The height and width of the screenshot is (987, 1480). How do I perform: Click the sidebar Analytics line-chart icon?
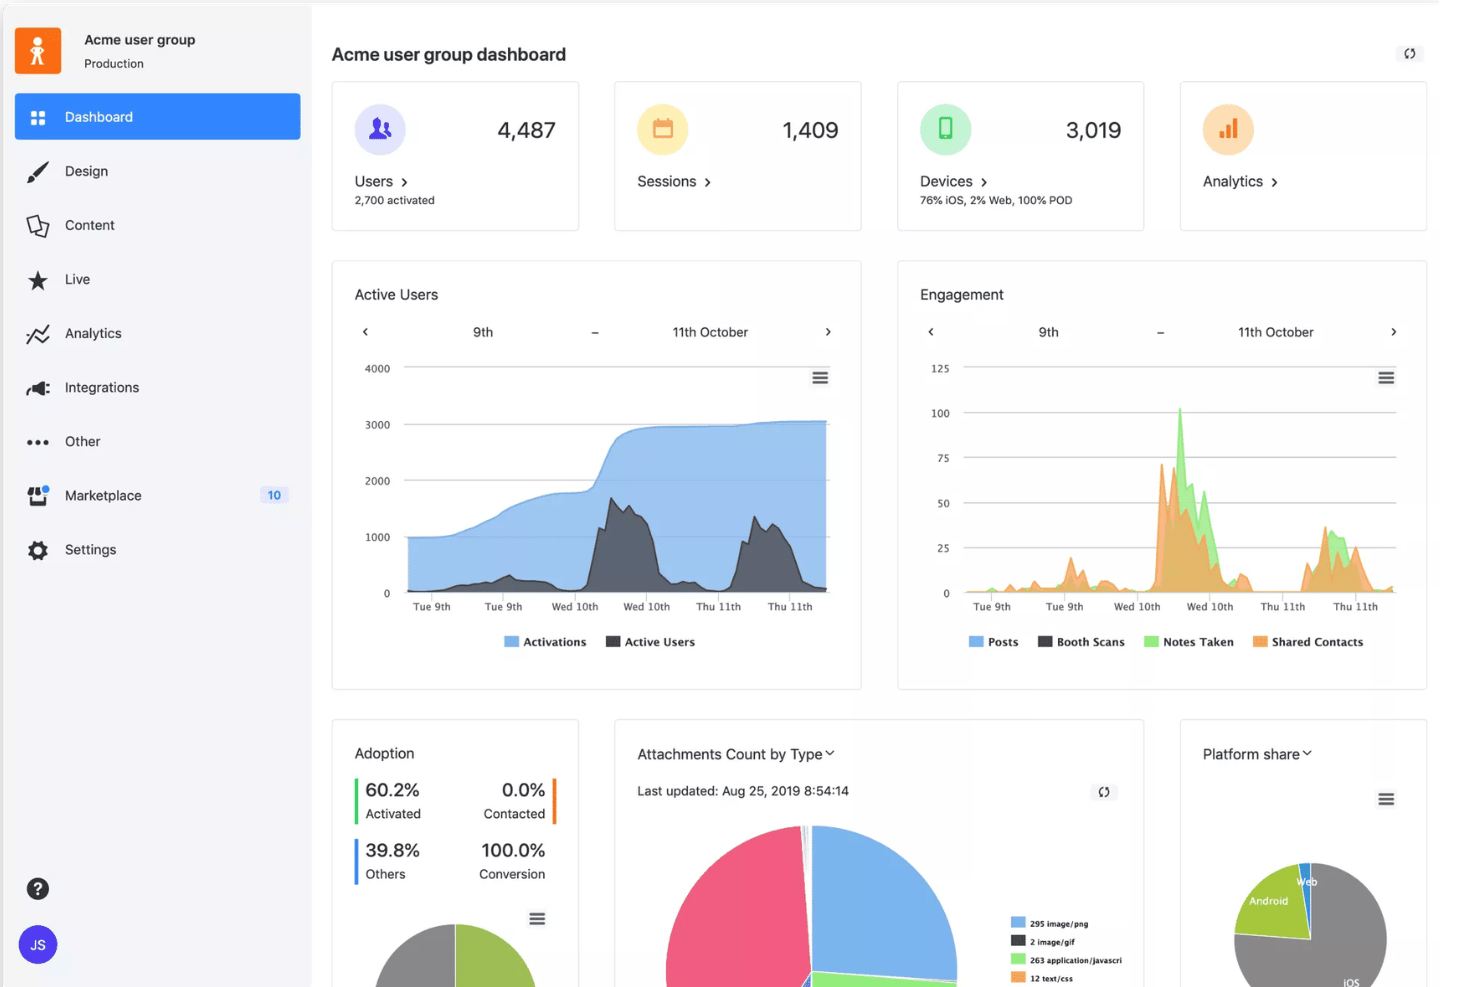coord(38,334)
